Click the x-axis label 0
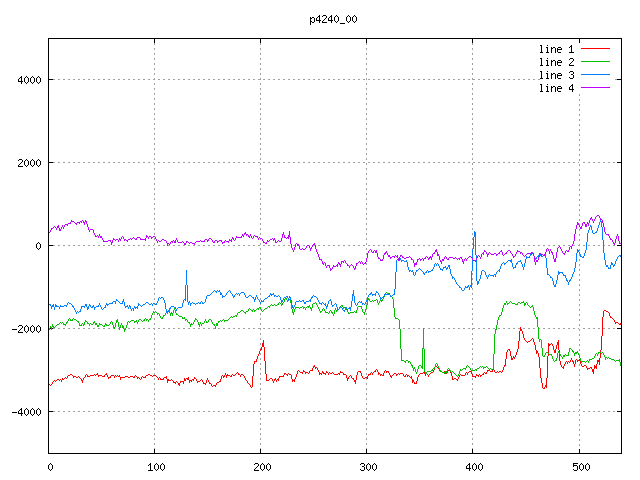This screenshot has width=640, height=480. coord(50,467)
